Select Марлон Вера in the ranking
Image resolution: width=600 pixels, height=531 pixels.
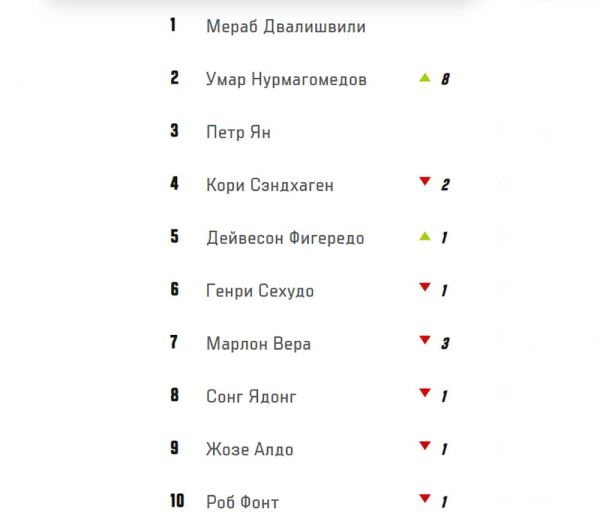click(x=258, y=344)
